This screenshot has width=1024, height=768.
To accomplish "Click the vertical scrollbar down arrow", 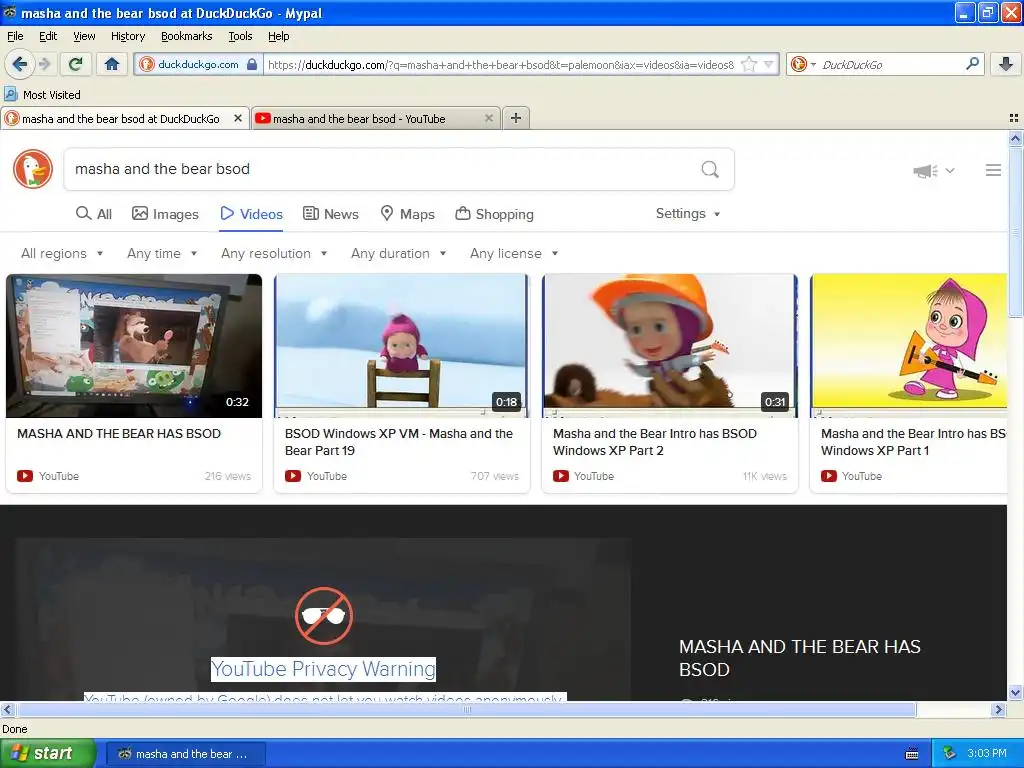I will click(1015, 692).
